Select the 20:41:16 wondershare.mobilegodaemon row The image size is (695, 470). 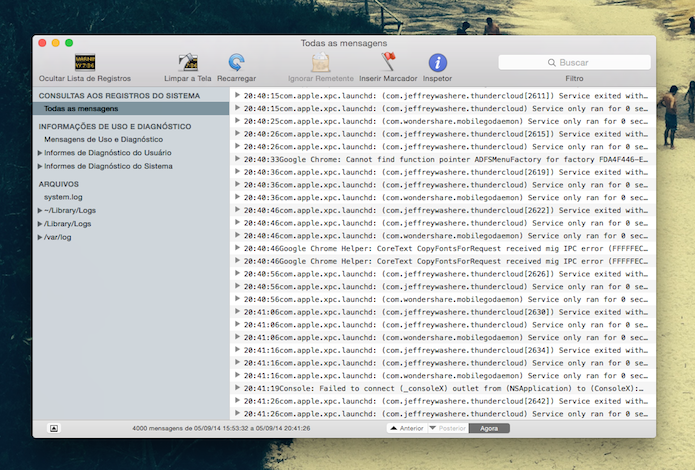pyautogui.click(x=443, y=376)
